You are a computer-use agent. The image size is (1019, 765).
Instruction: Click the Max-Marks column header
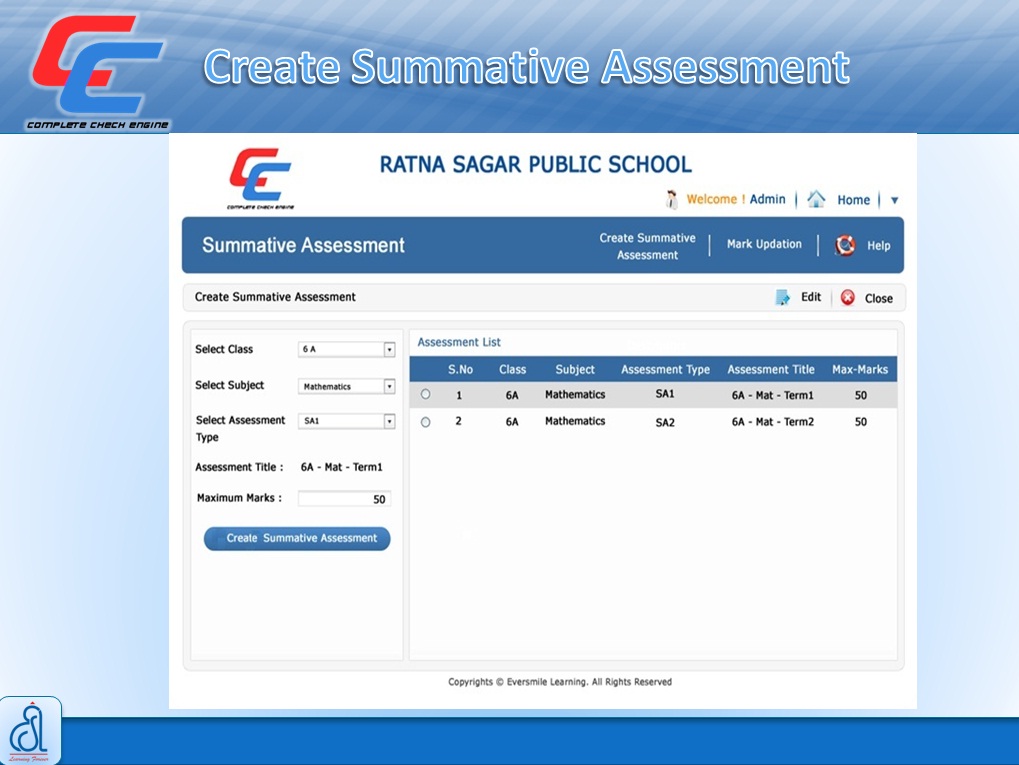pyautogui.click(x=860, y=369)
